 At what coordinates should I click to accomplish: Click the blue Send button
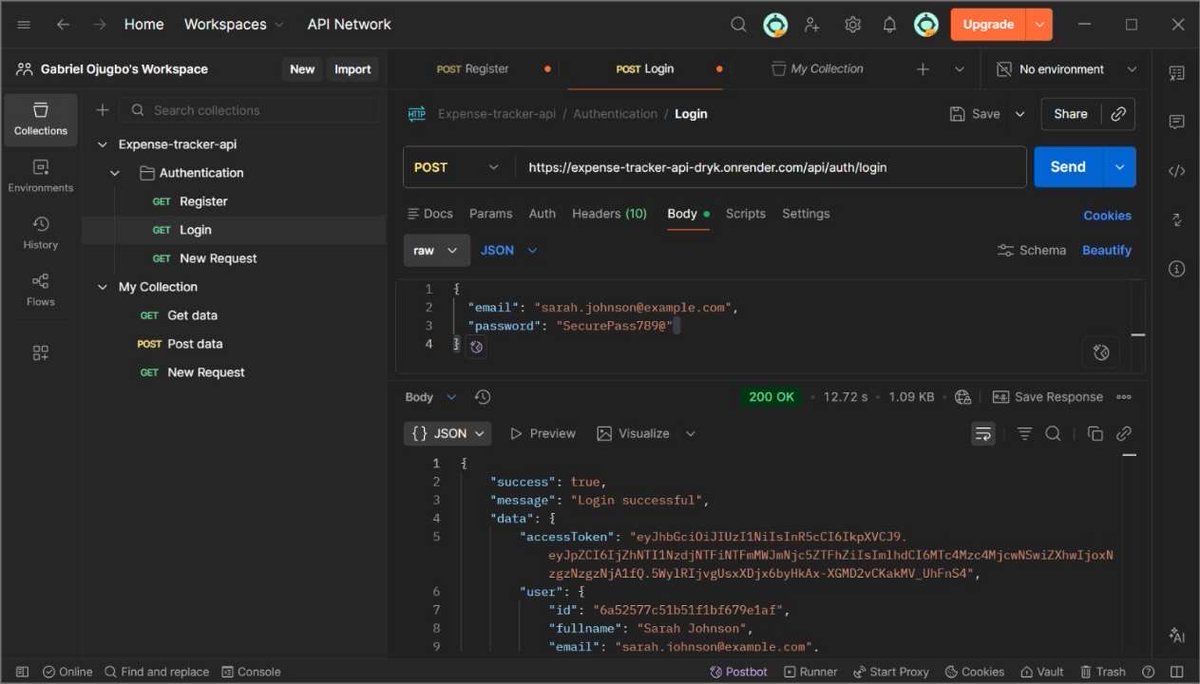pos(1068,167)
